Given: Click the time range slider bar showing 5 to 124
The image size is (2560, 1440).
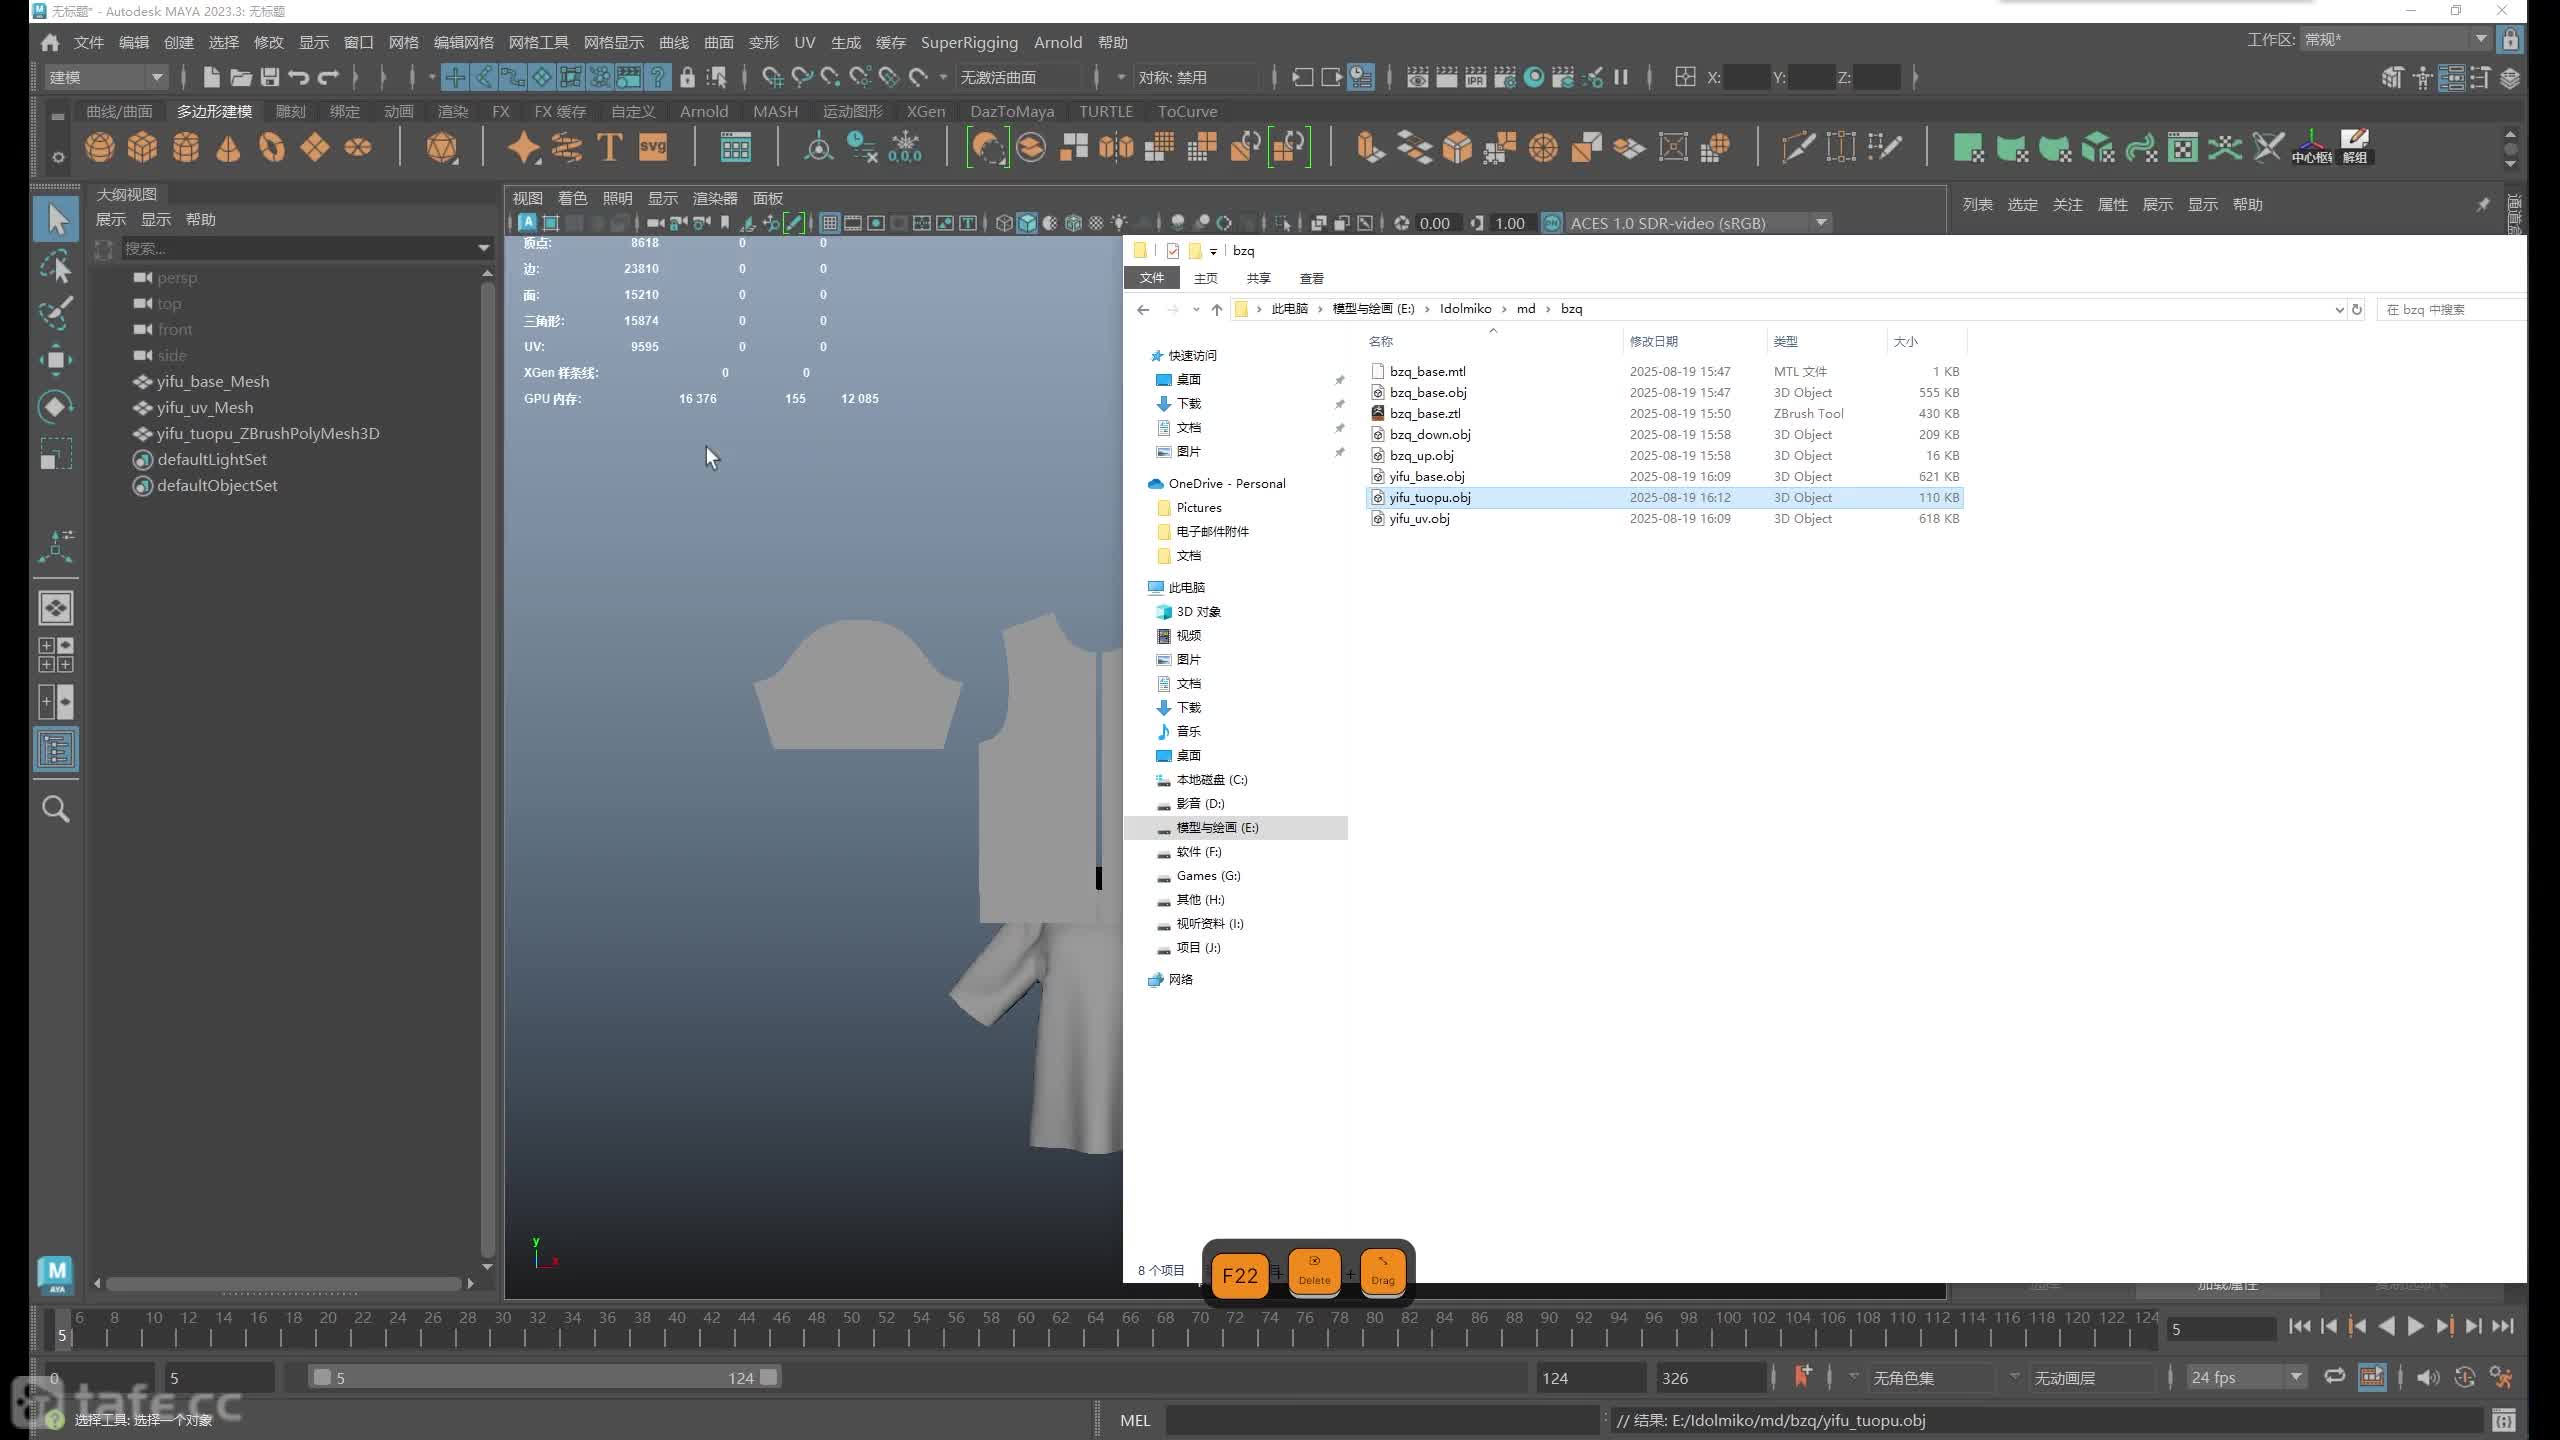Looking at the screenshot, I should click(544, 1377).
